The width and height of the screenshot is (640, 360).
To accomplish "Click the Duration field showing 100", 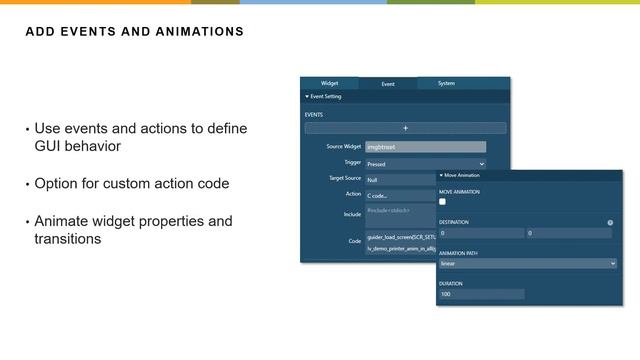I will click(482, 294).
